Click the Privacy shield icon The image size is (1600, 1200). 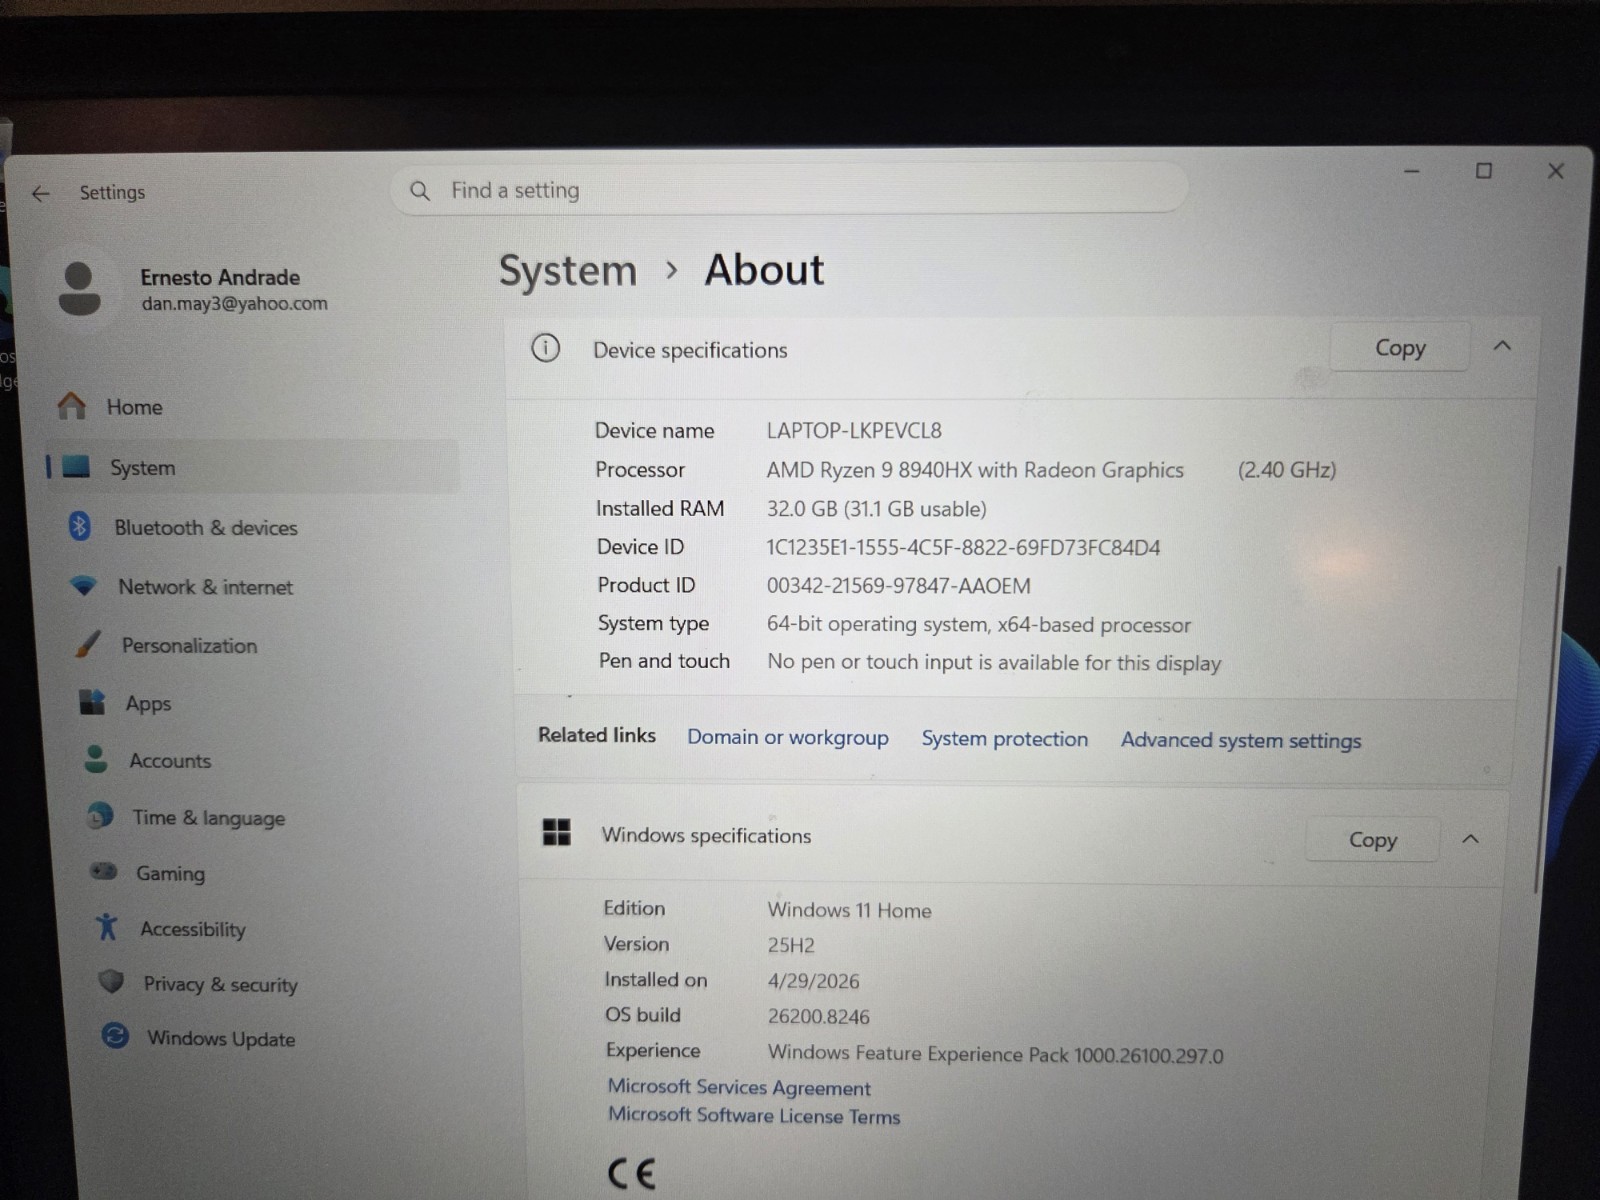click(111, 982)
